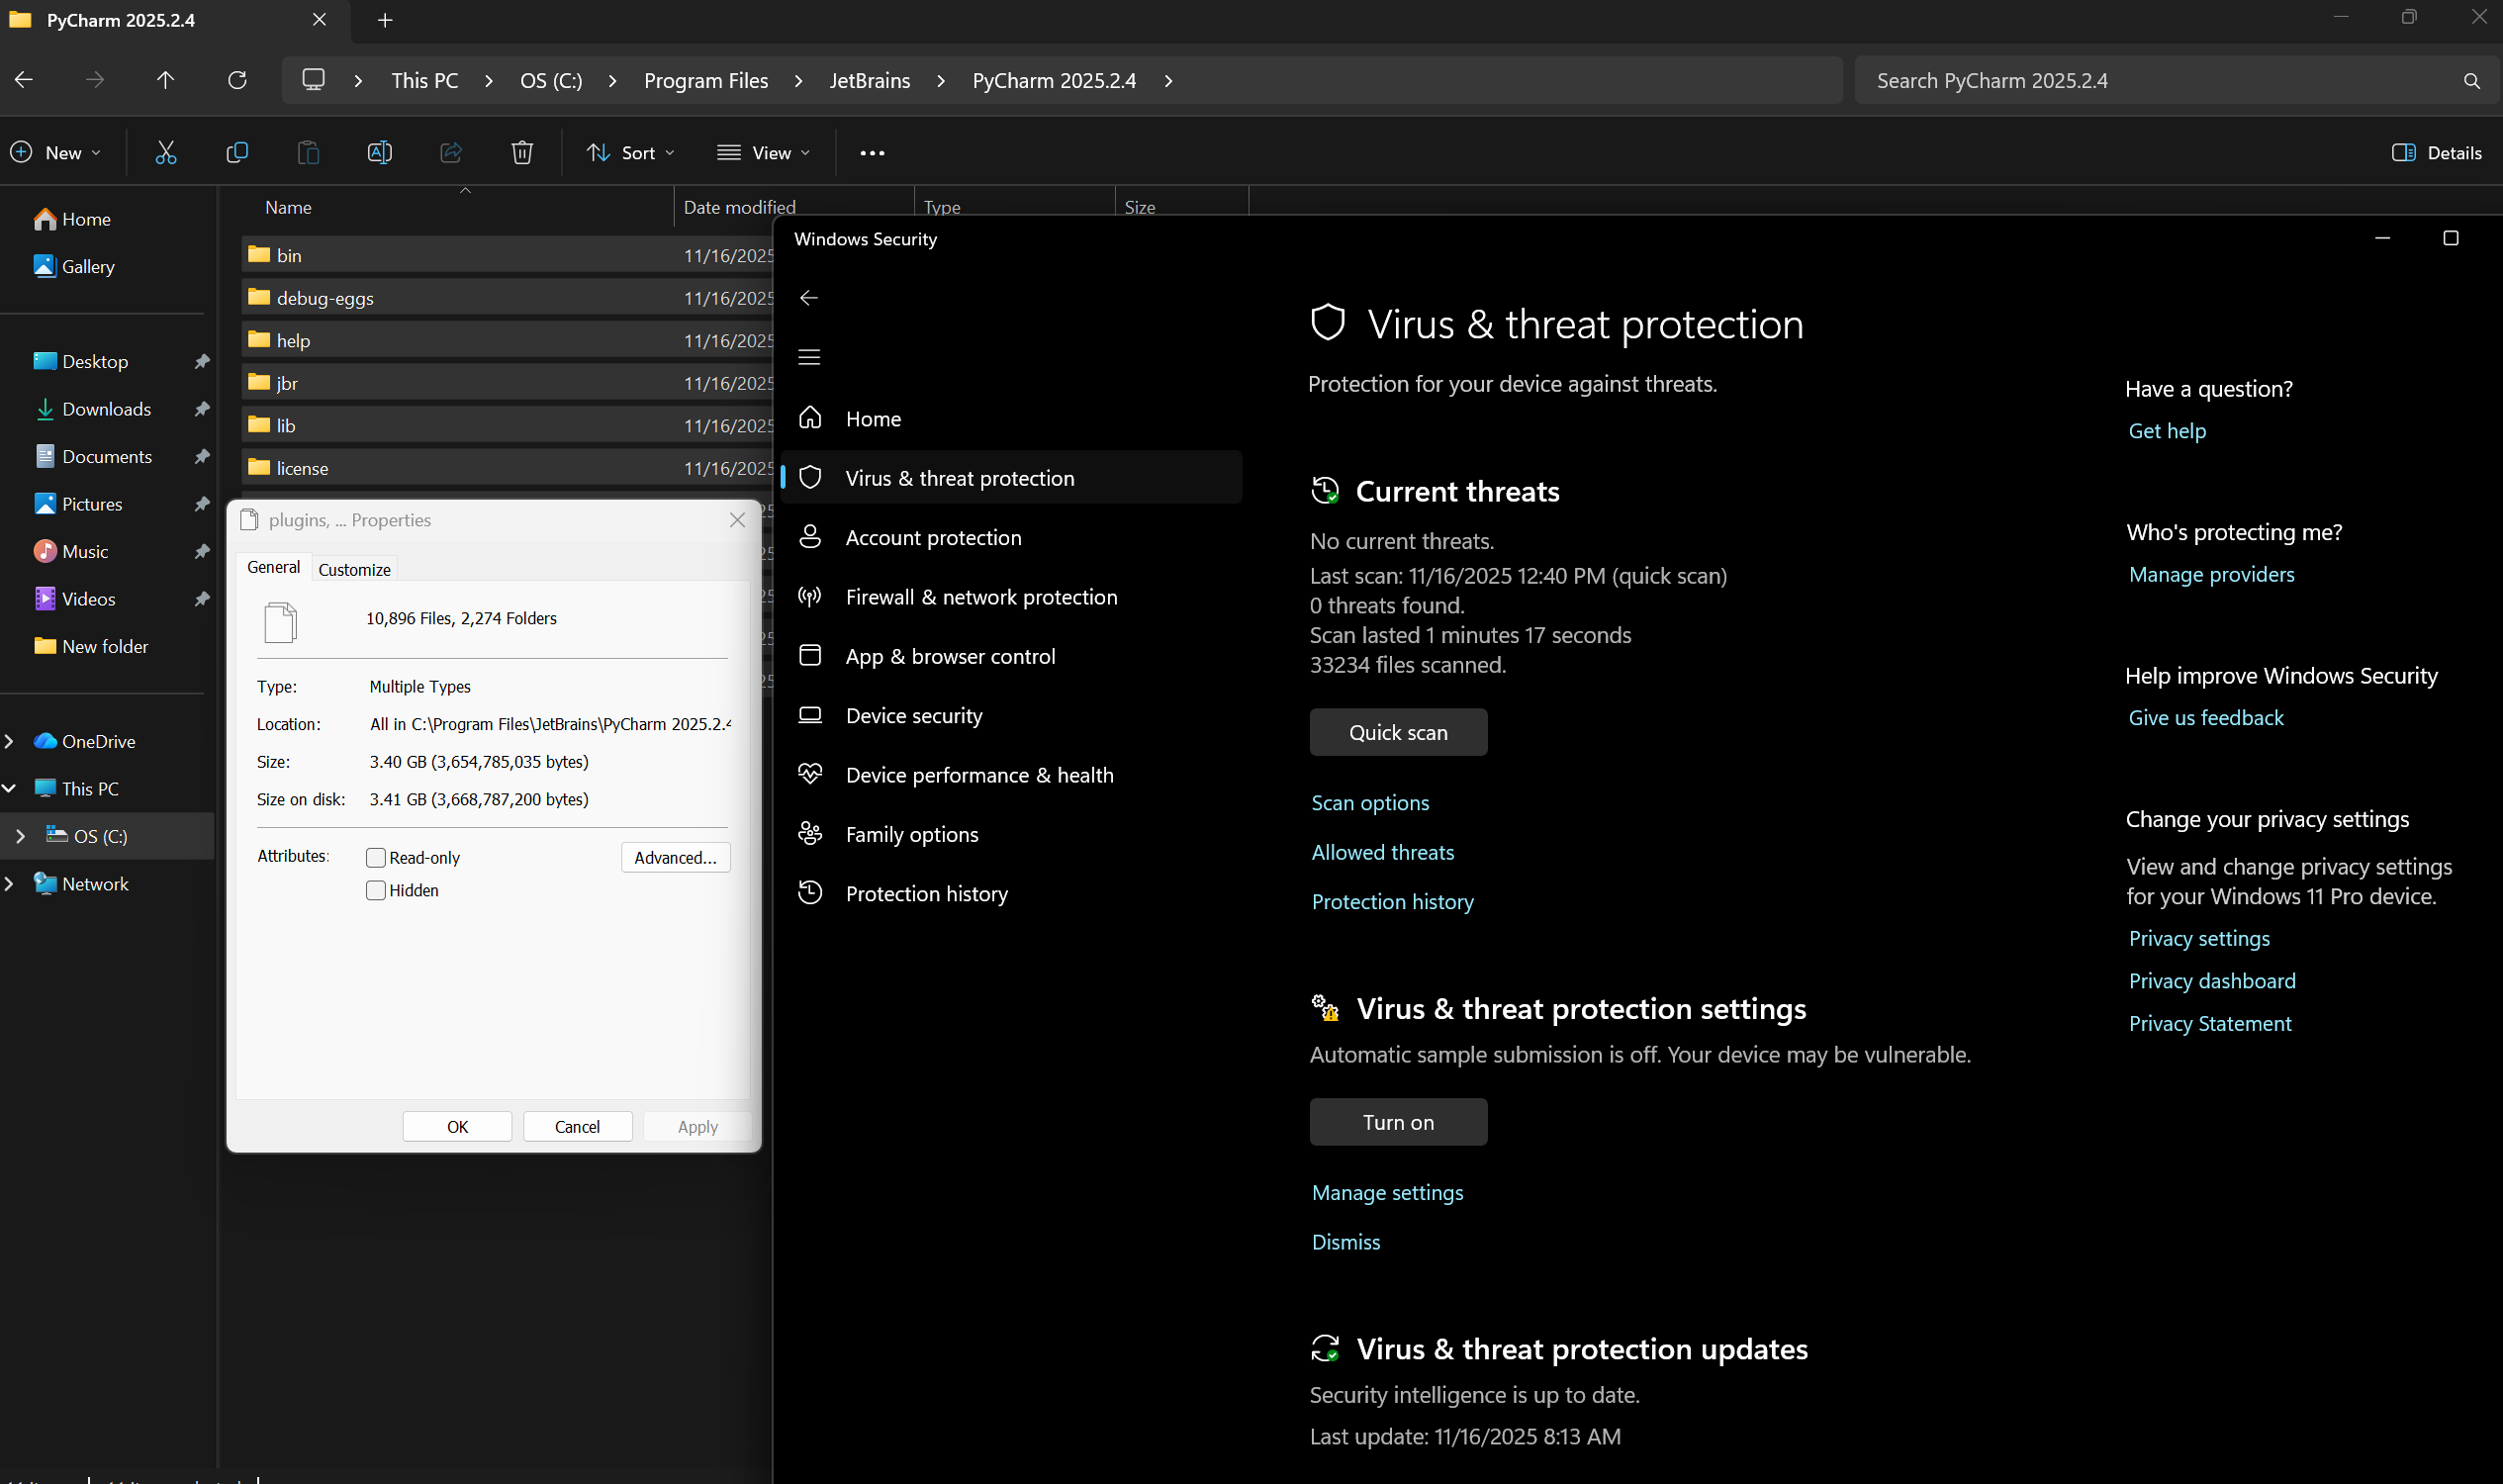The image size is (2503, 1484).
Task: Click the Copy icon in Explorer toolbar
Action: pyautogui.click(x=237, y=152)
